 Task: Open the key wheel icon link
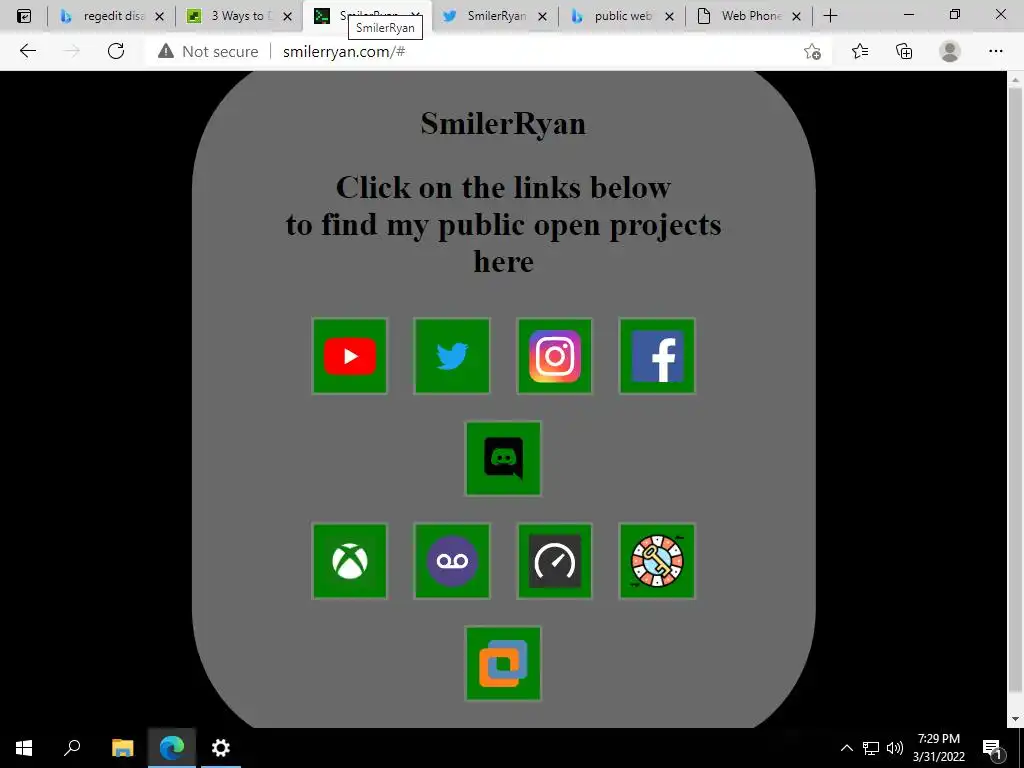pyautogui.click(x=657, y=561)
